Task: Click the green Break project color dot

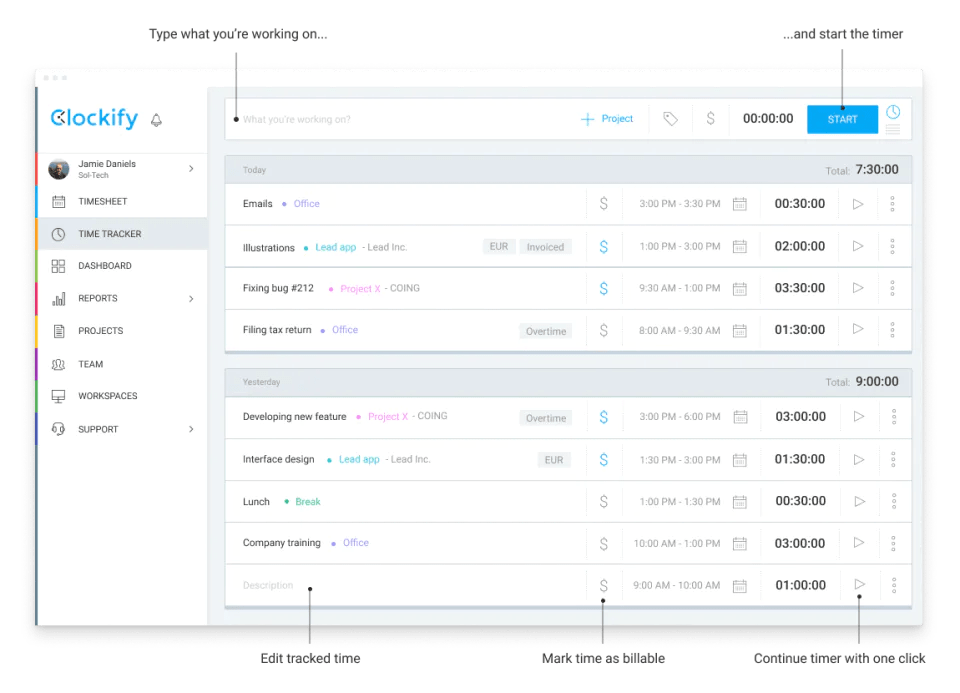Action: [x=287, y=501]
